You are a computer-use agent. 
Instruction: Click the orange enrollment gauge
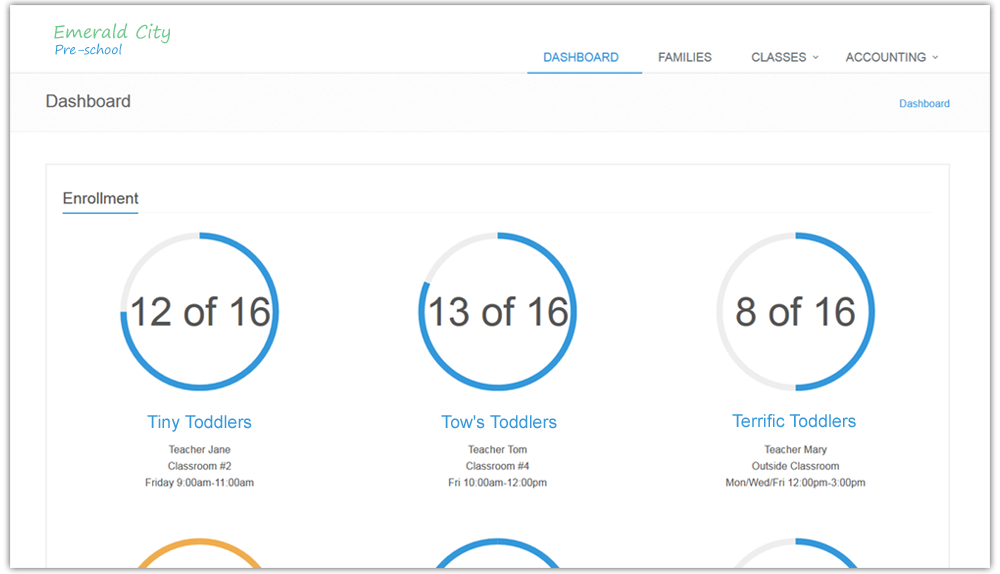[199, 553]
